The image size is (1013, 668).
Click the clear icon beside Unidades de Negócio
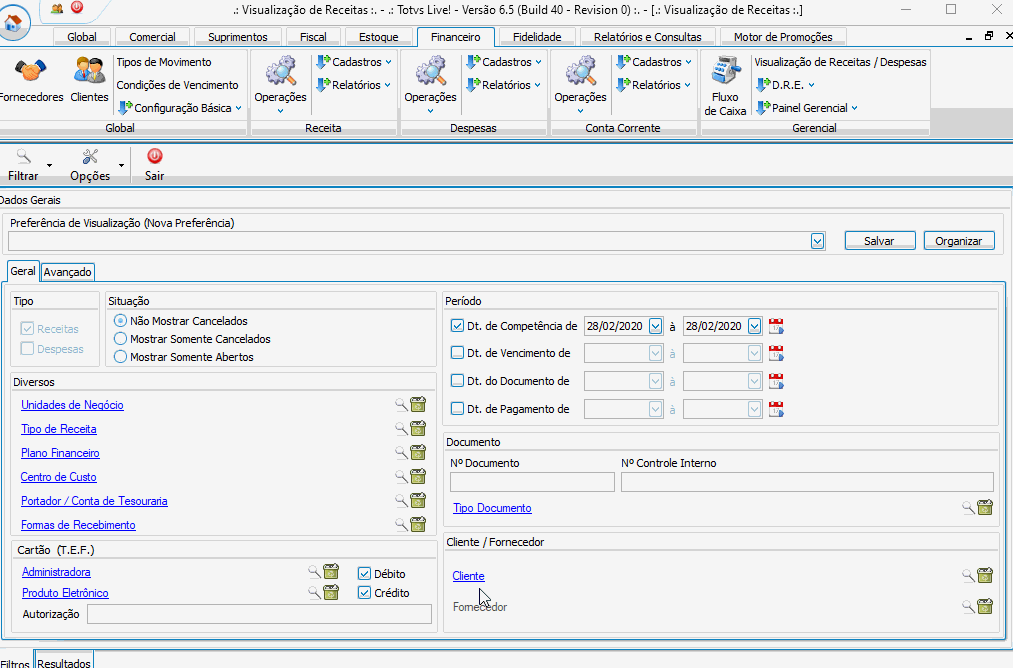pyautogui.click(x=419, y=404)
